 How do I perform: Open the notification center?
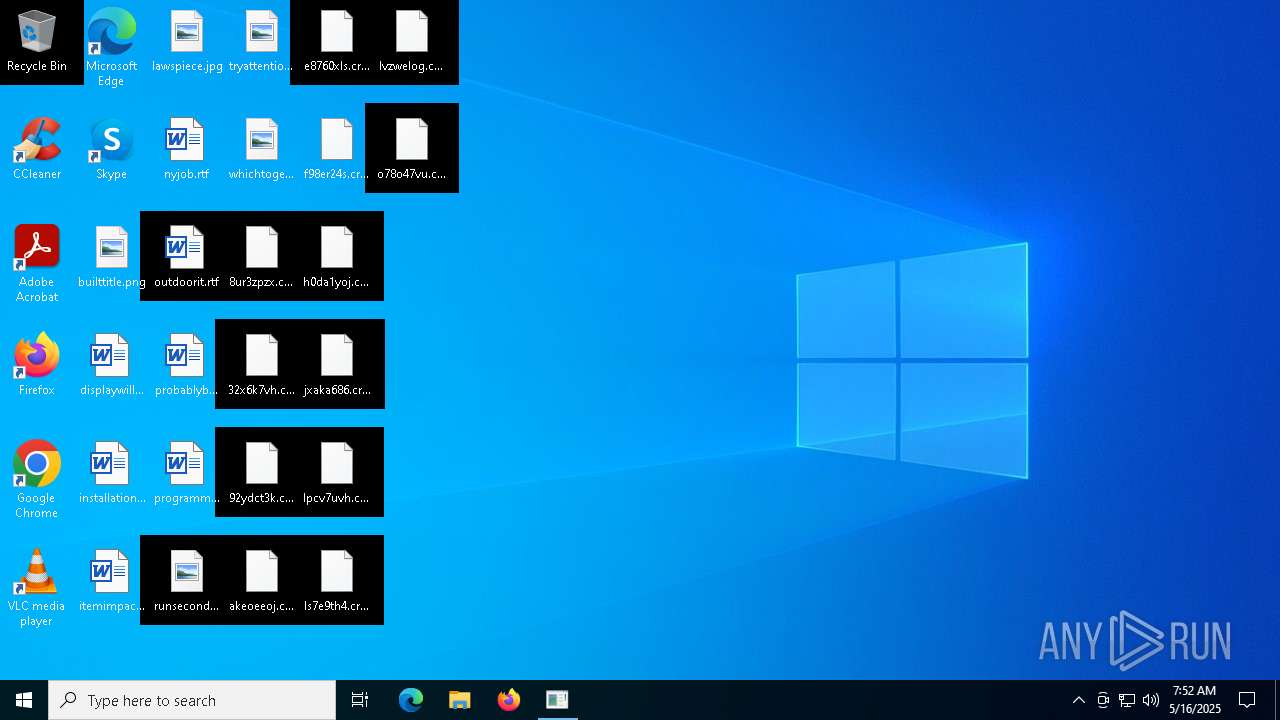1247,700
